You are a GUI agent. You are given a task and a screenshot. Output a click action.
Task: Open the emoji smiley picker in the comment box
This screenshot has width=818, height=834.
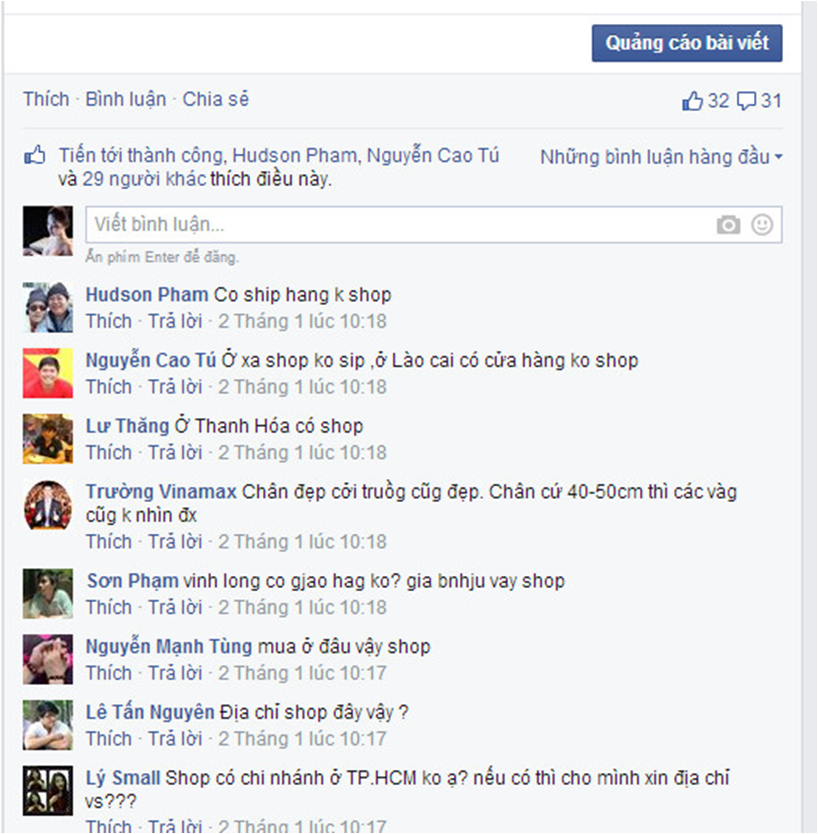point(762,224)
